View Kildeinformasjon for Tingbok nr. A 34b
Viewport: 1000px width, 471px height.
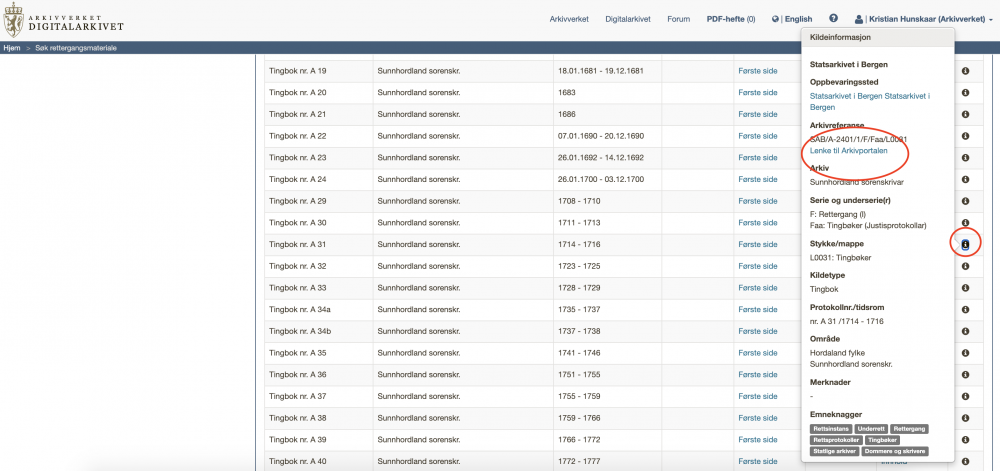click(x=965, y=331)
